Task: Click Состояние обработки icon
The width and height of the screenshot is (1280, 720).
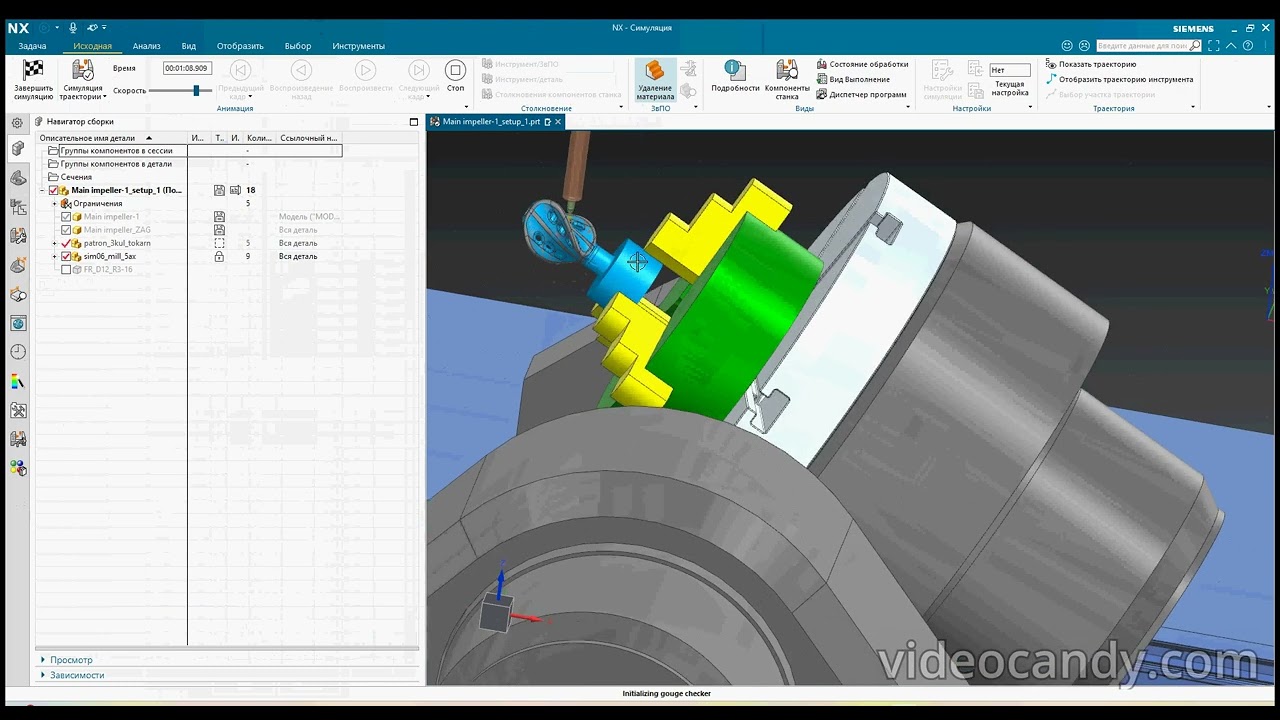Action: pos(822,64)
